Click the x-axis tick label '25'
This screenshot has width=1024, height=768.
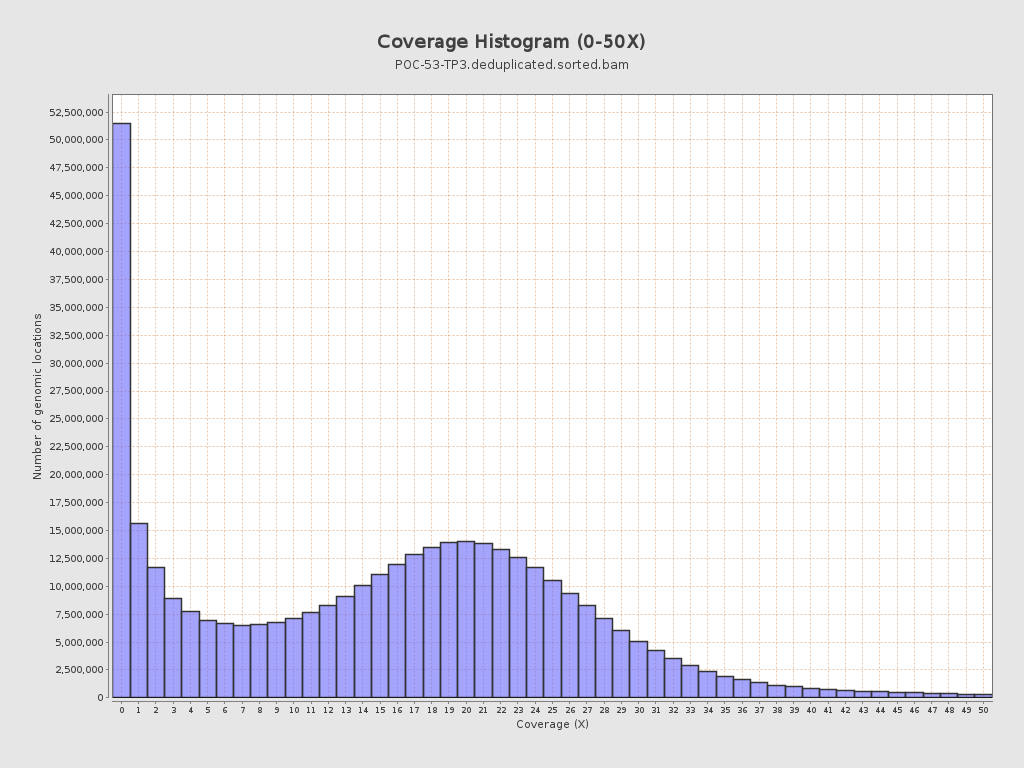(552, 711)
